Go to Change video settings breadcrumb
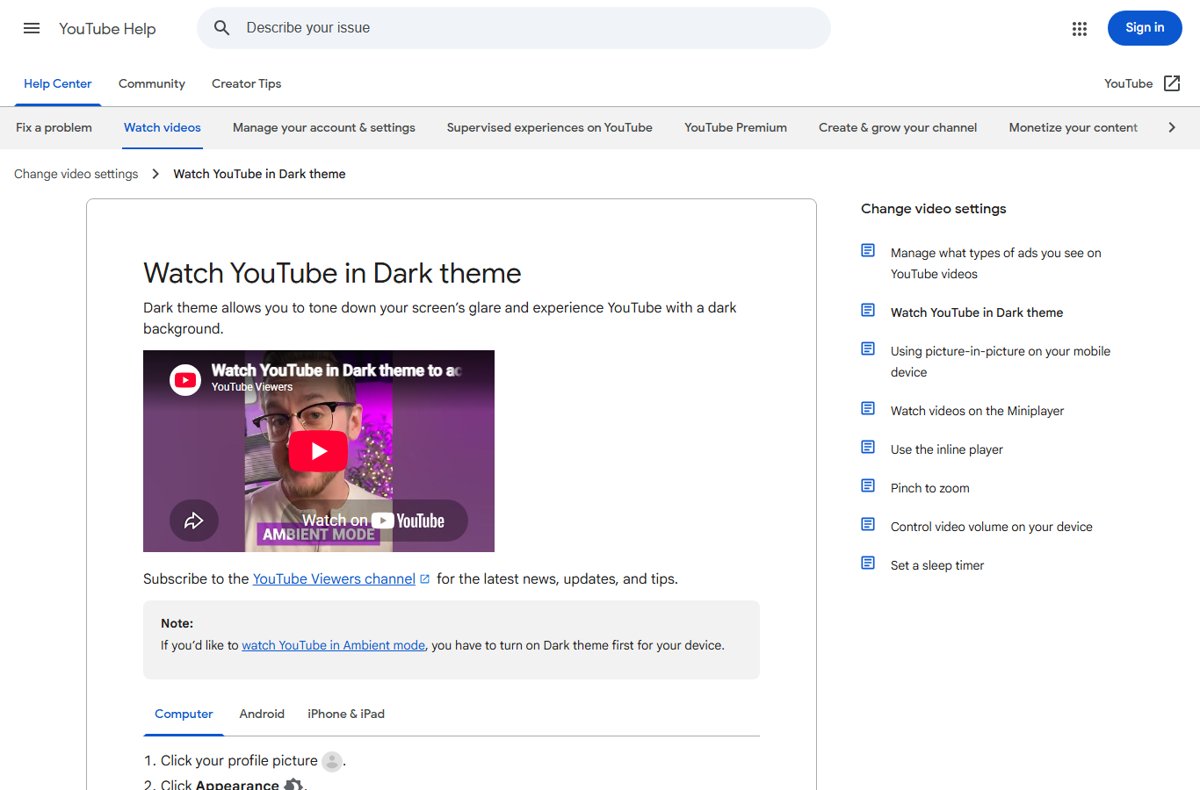The height and width of the screenshot is (790, 1200). 76,174
